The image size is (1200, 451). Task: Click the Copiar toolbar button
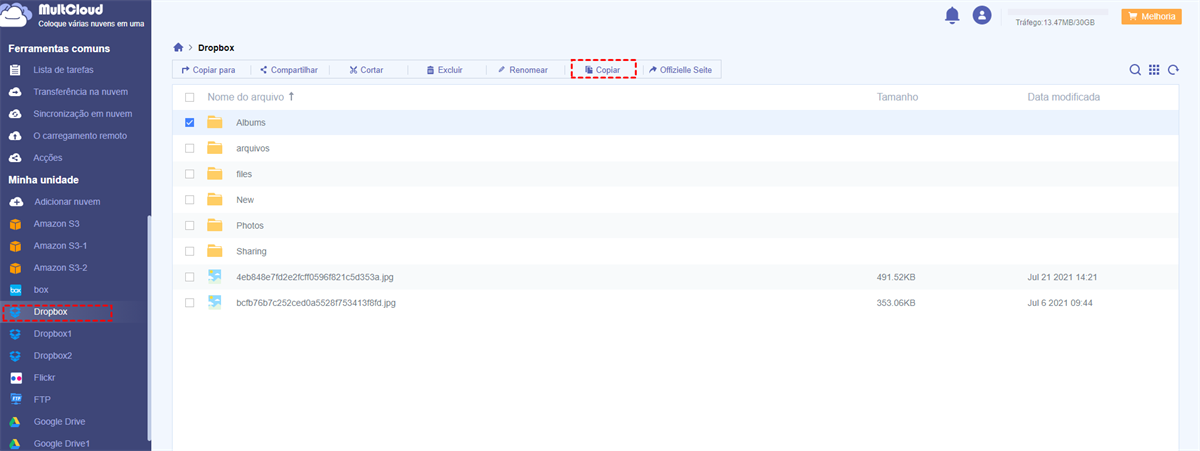pos(603,70)
